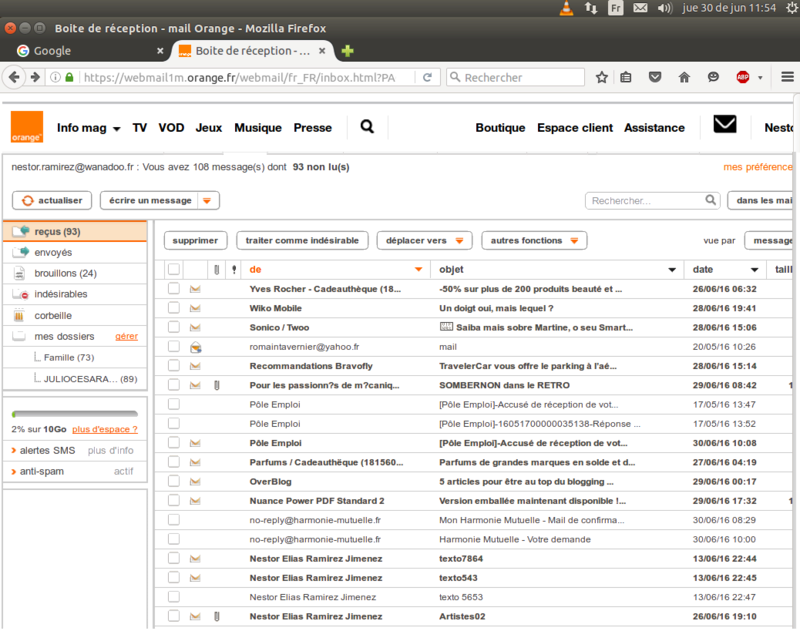
Task: Expand the anti-spam section
Action: click(14, 472)
